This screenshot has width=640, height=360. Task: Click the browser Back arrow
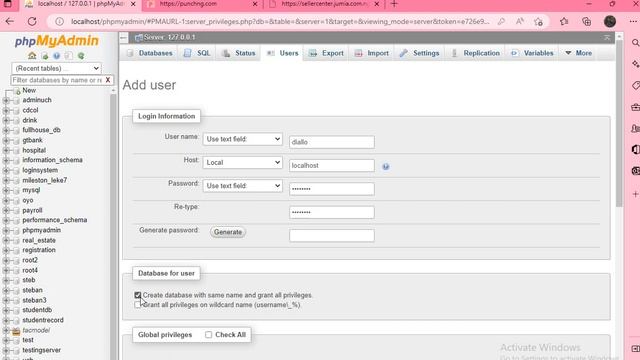[x=10, y=22]
